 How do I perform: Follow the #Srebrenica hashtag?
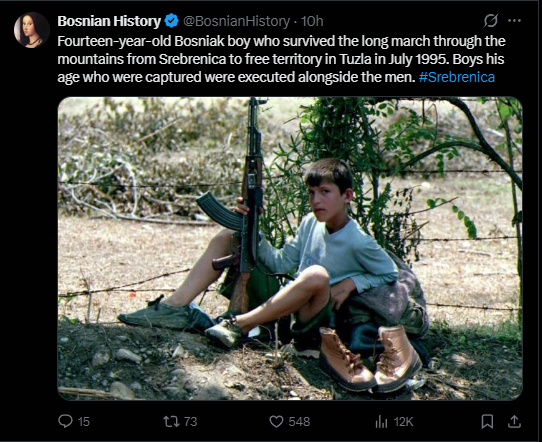click(x=457, y=77)
